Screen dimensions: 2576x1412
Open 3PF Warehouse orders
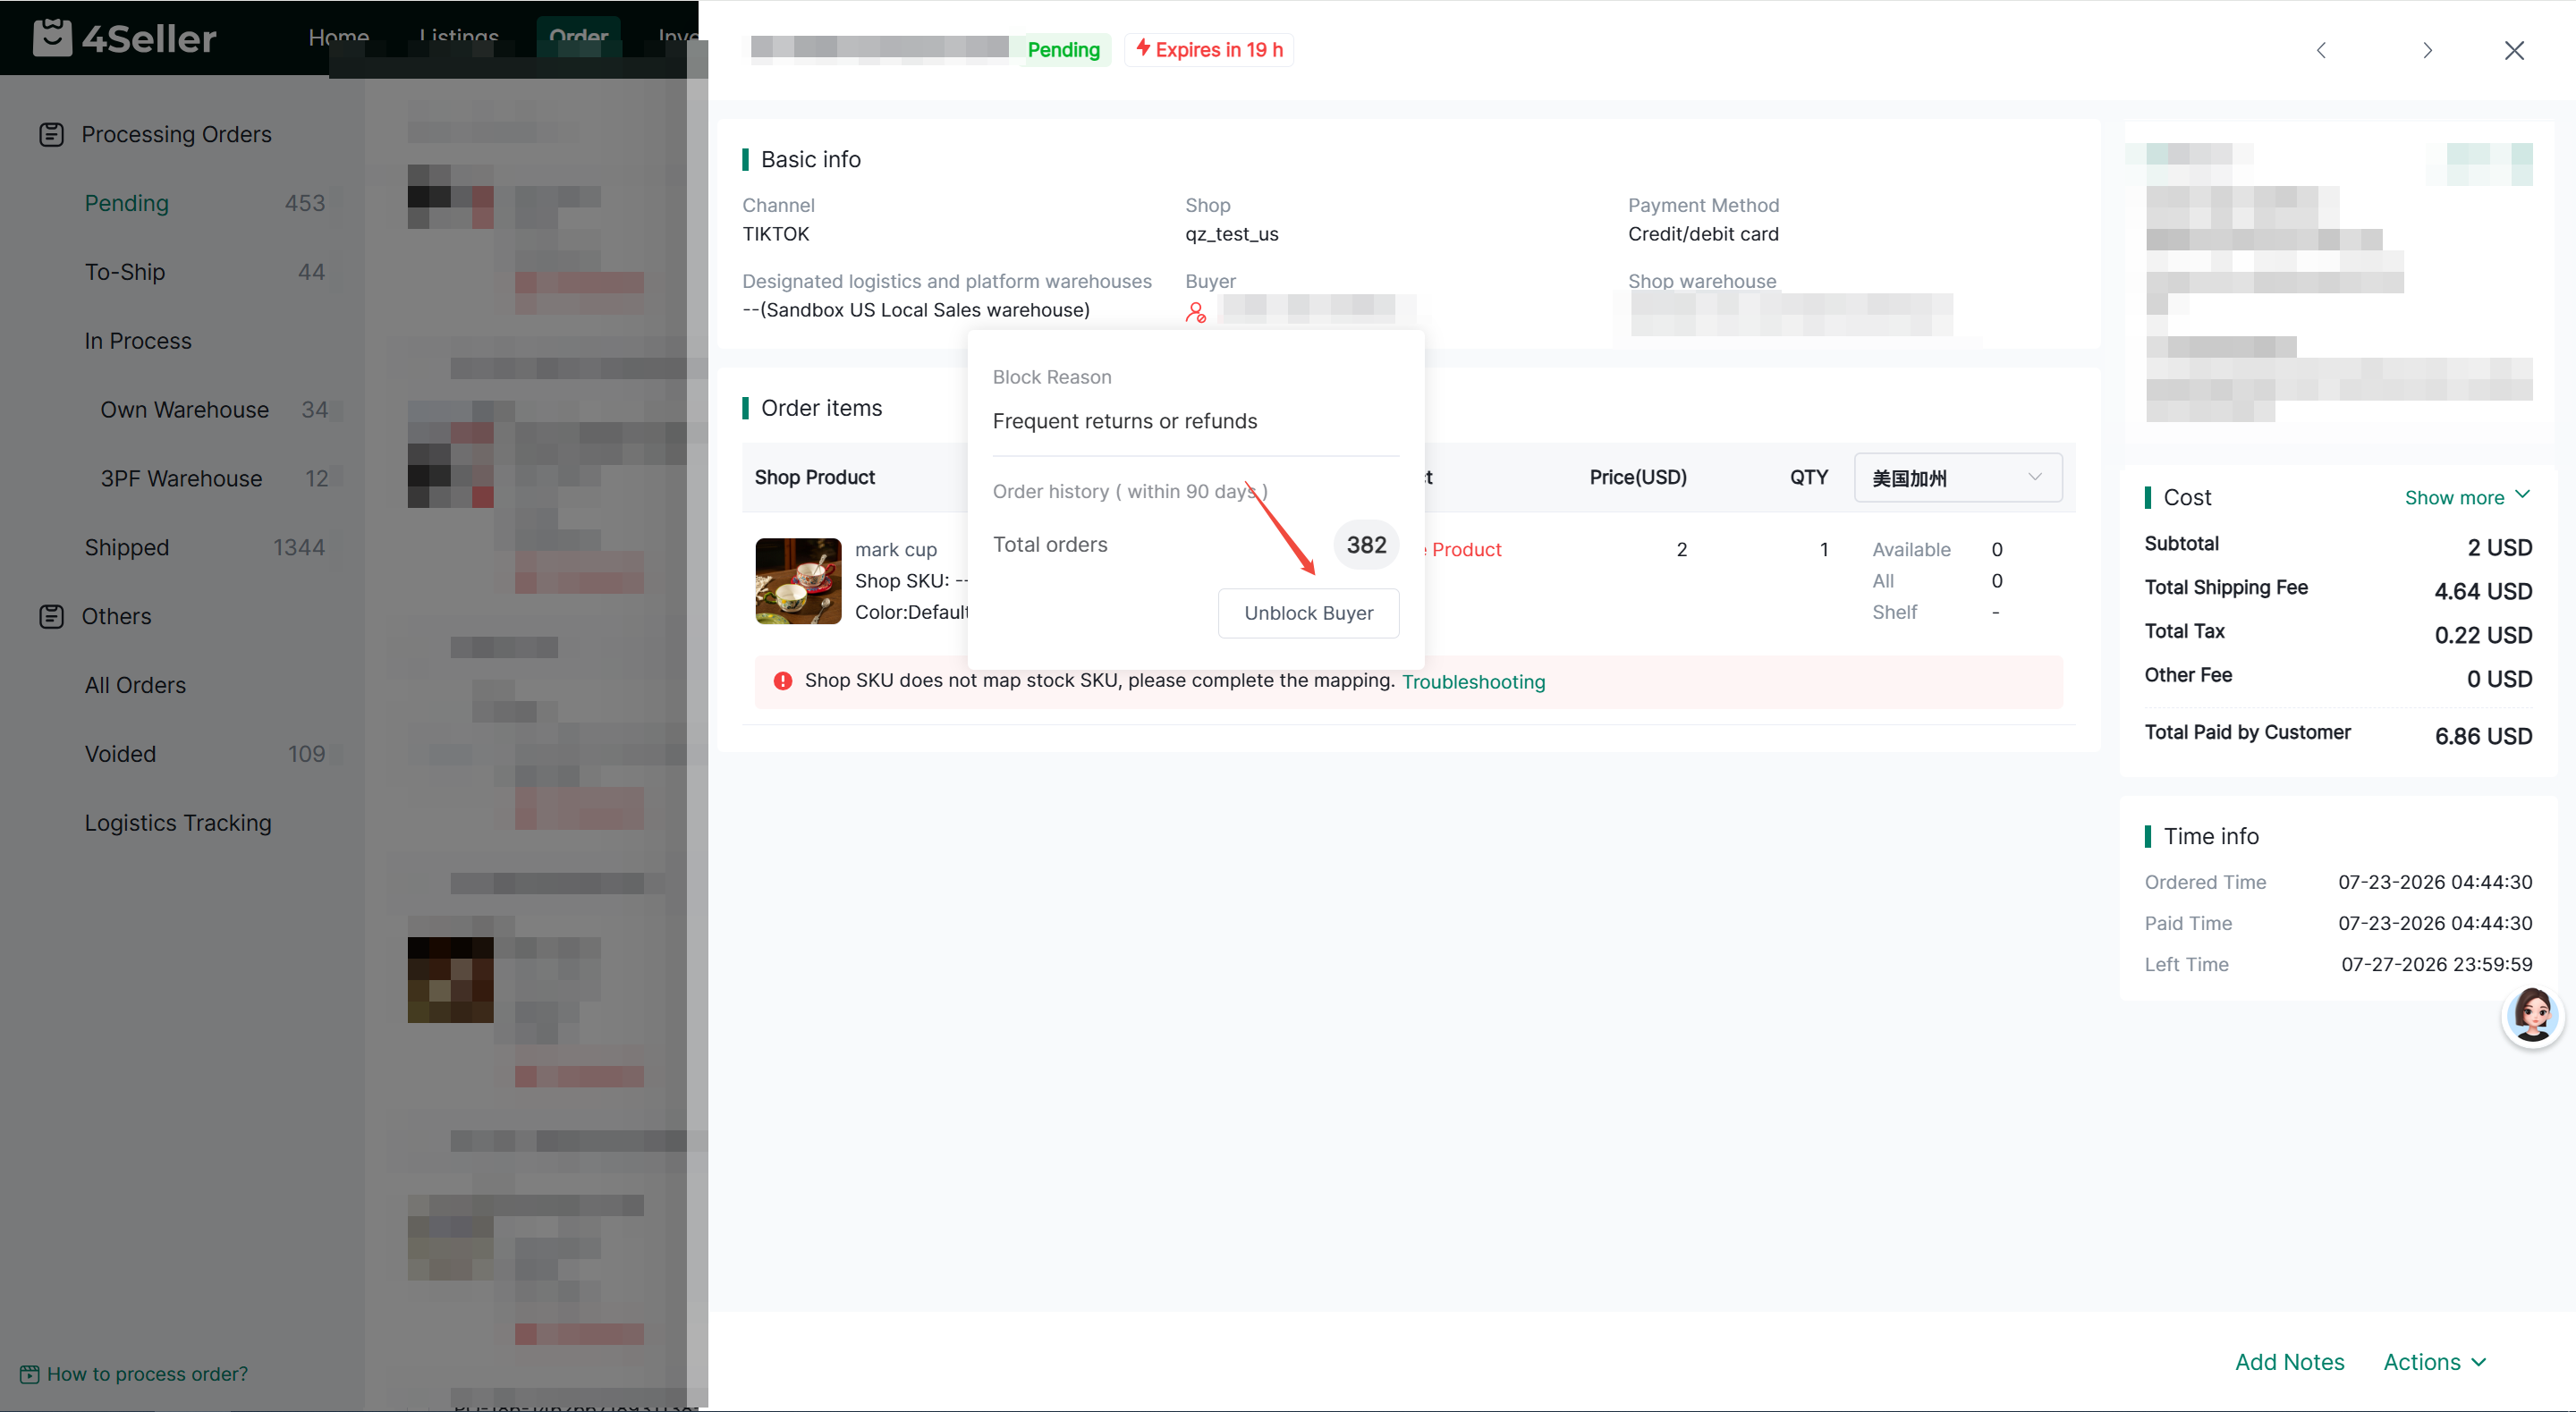point(181,479)
